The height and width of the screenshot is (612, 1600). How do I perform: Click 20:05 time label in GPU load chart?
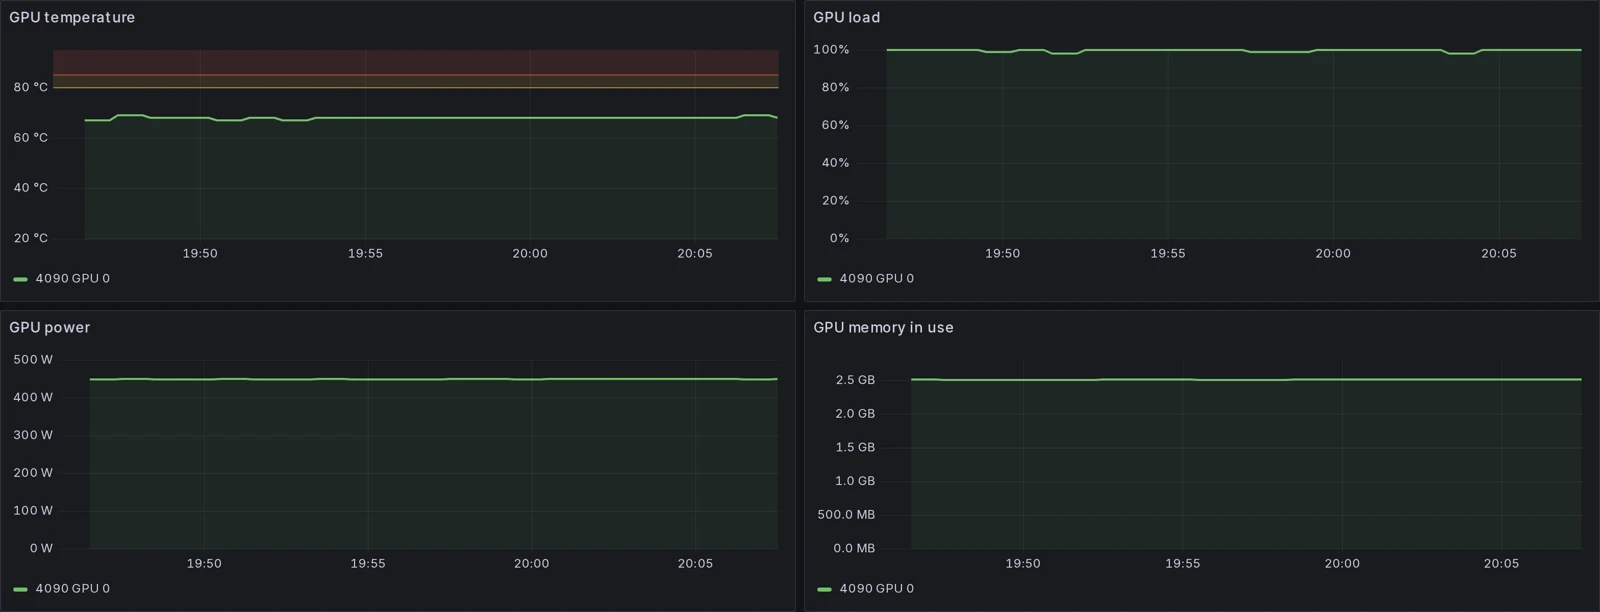pos(1499,254)
